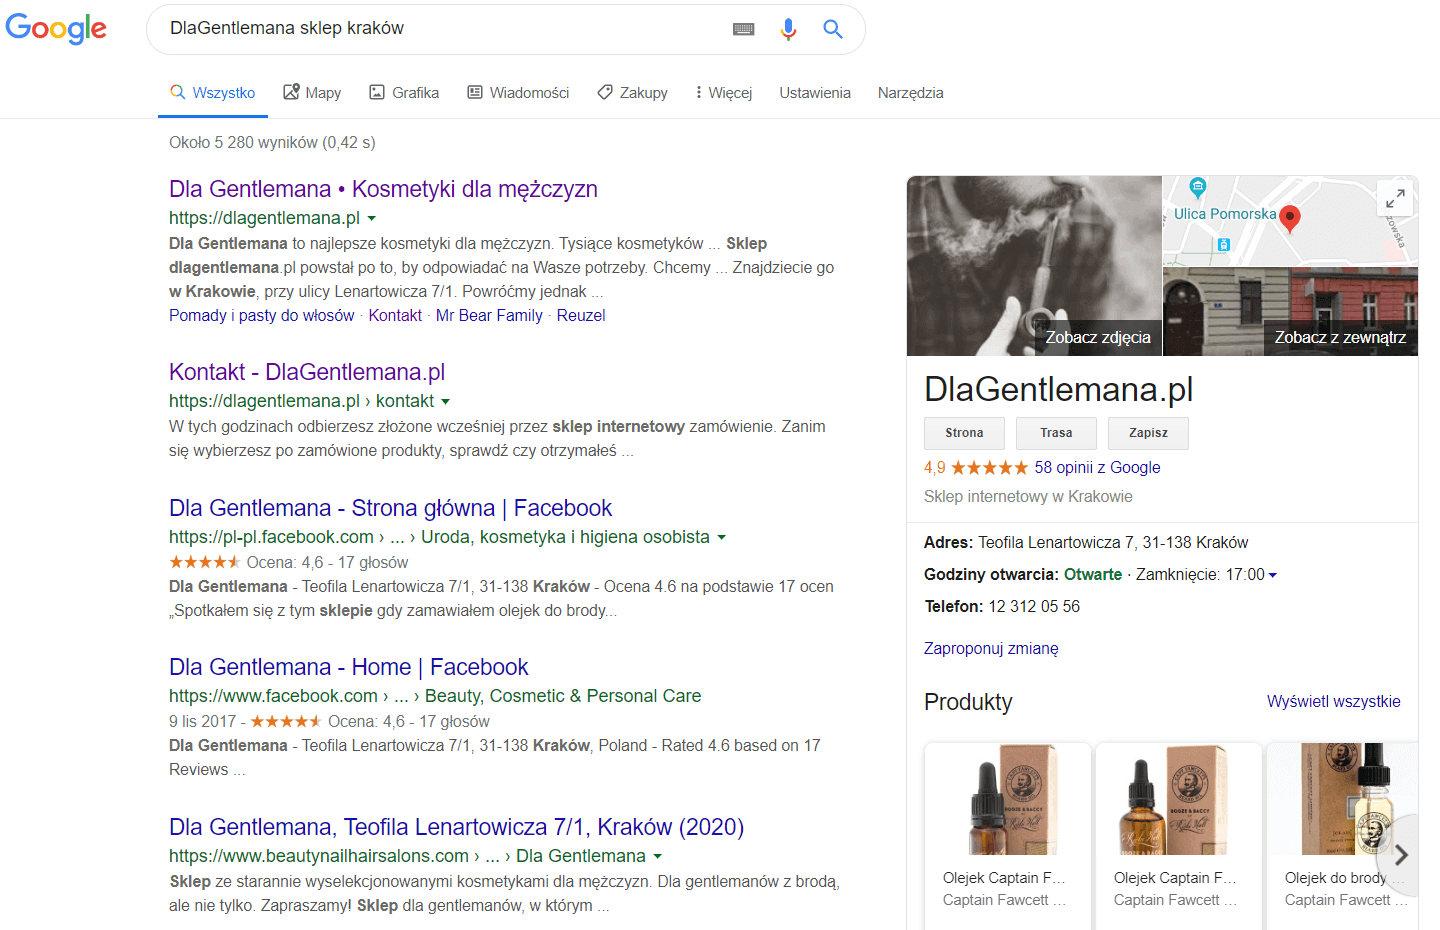Open the Mapy tab
This screenshot has height=930, width=1440.
[x=312, y=93]
